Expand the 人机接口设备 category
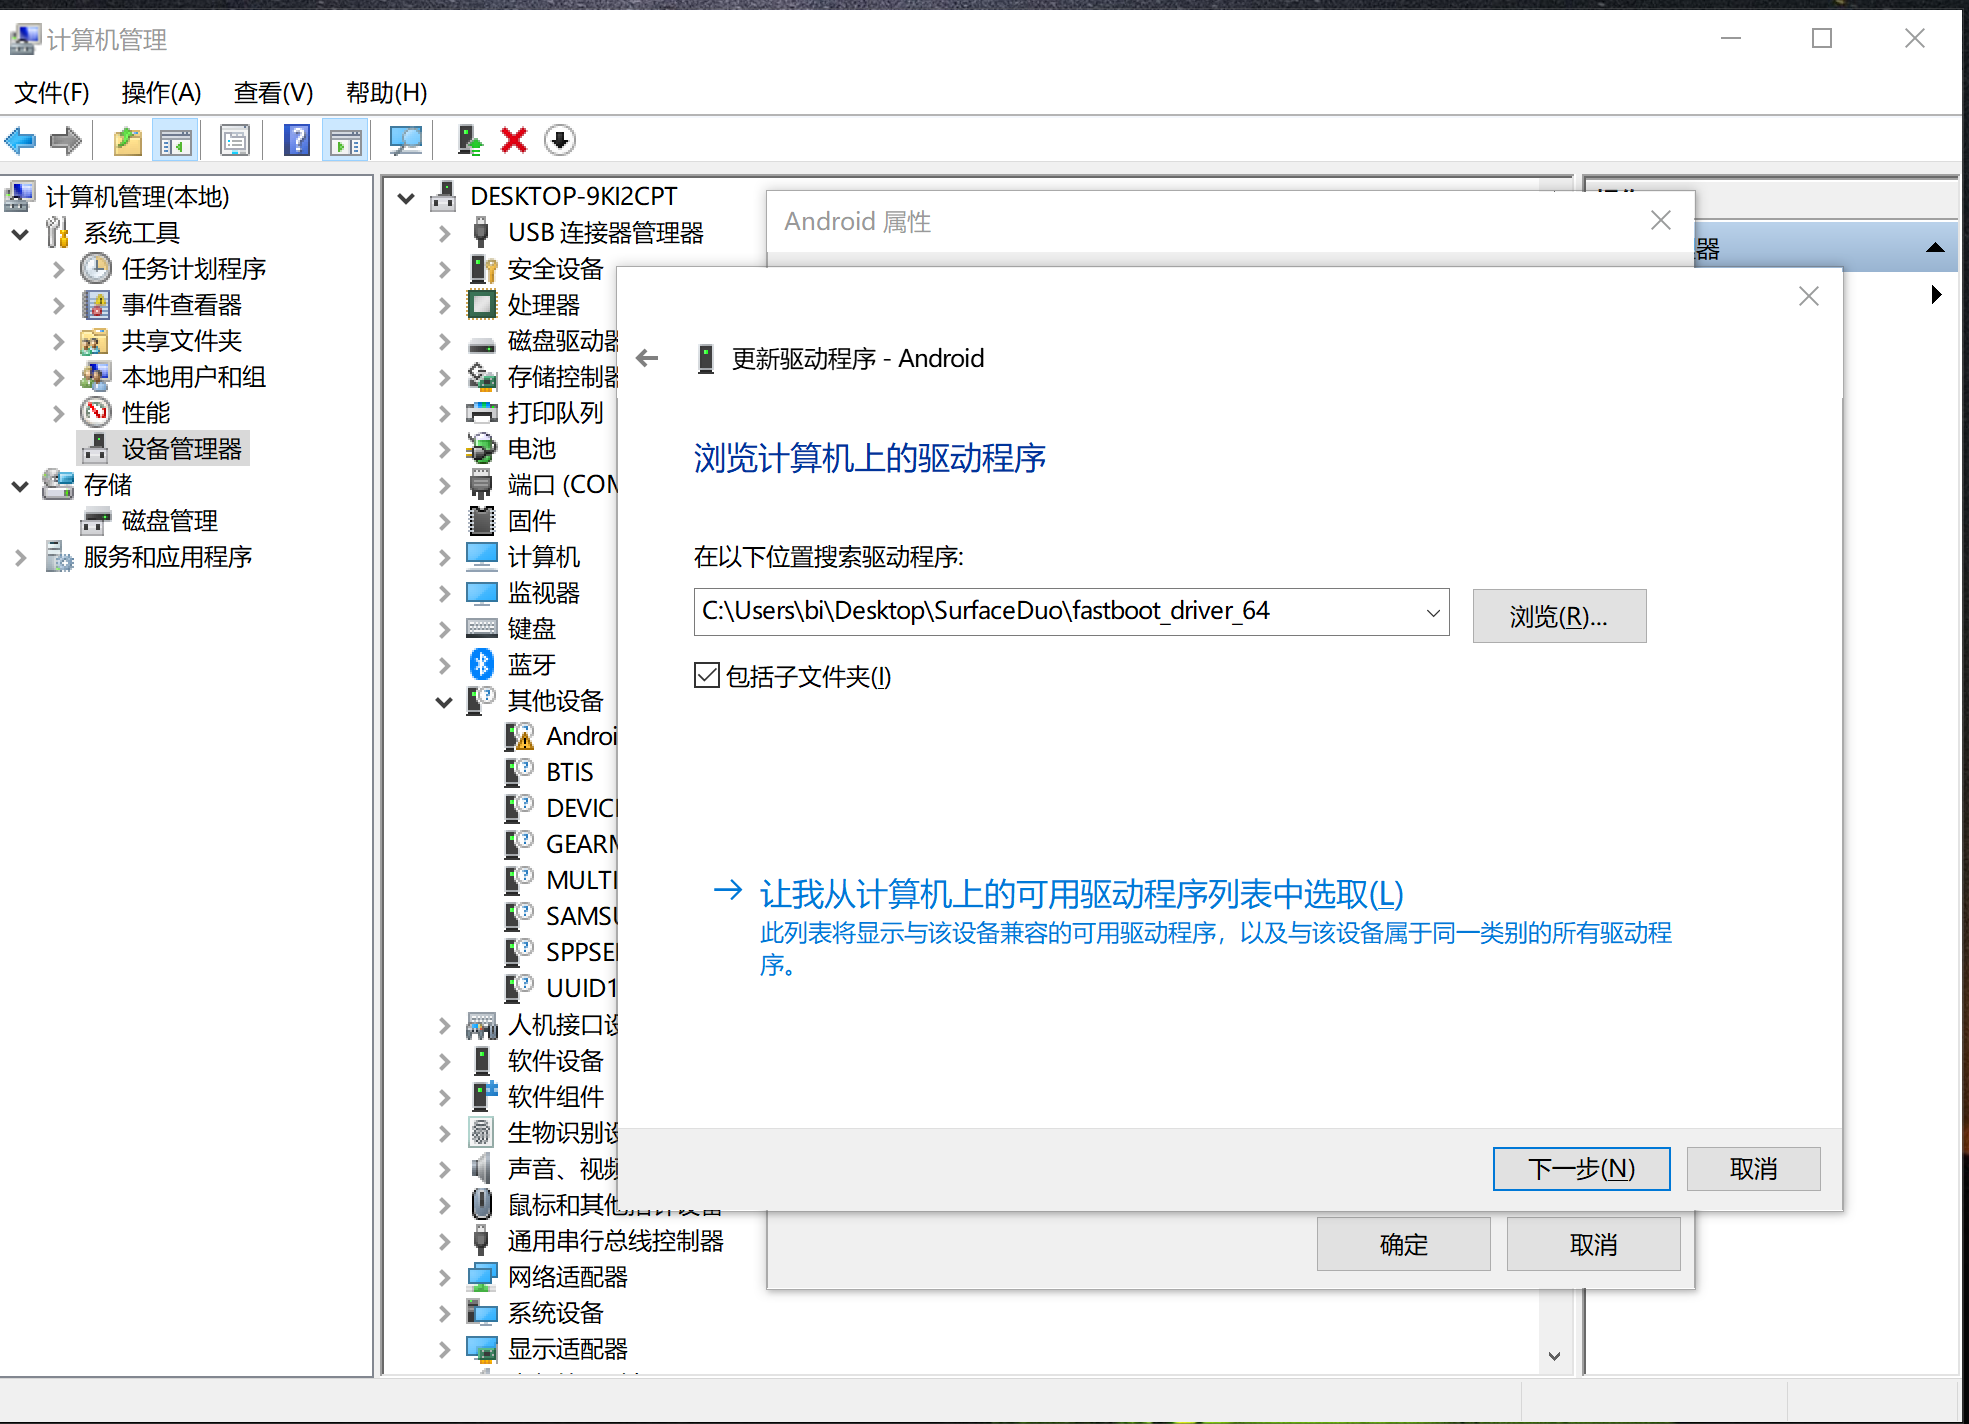 pos(445,1025)
